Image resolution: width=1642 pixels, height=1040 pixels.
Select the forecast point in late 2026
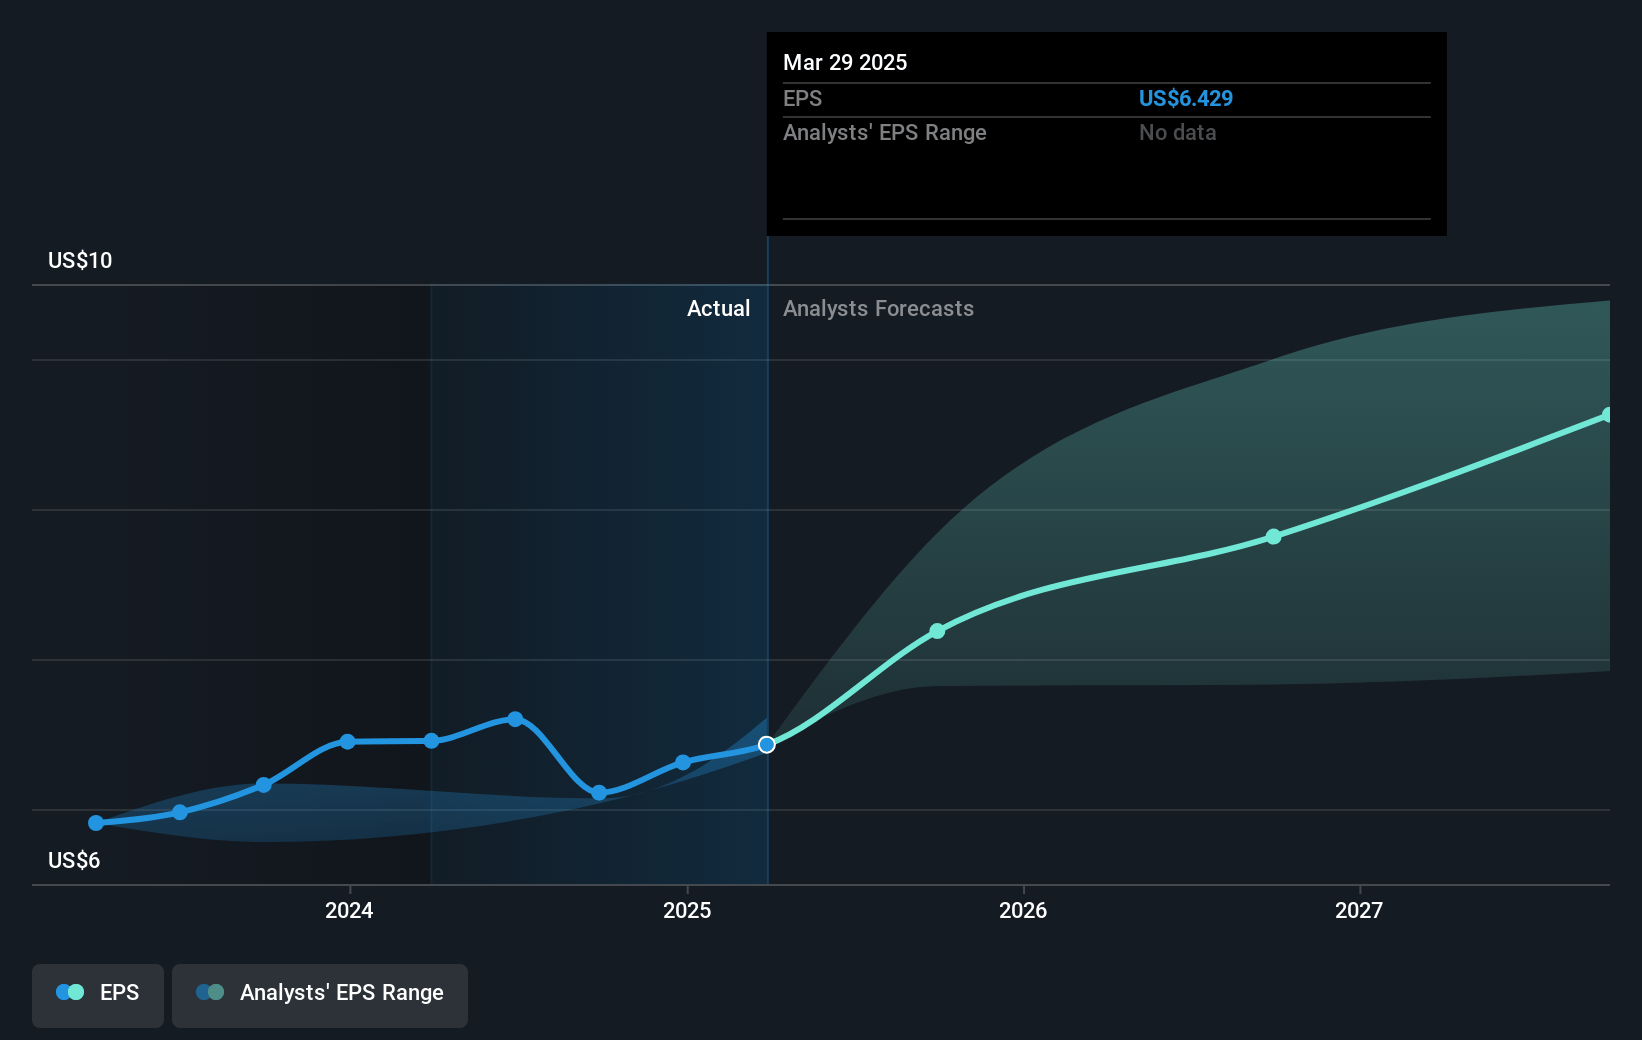tap(1273, 537)
